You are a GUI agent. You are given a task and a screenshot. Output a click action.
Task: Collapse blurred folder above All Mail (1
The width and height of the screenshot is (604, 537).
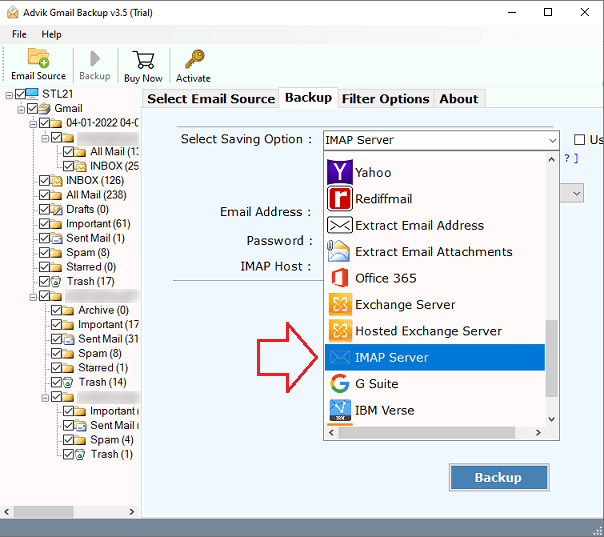tap(45, 138)
